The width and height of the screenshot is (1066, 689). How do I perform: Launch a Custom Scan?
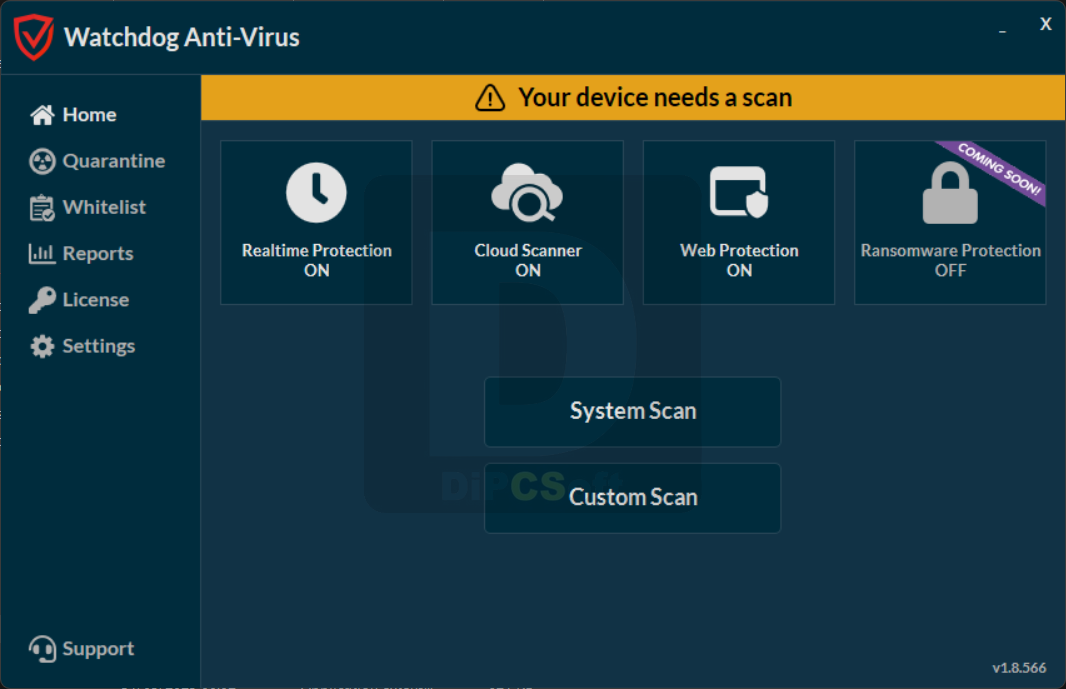tap(632, 498)
